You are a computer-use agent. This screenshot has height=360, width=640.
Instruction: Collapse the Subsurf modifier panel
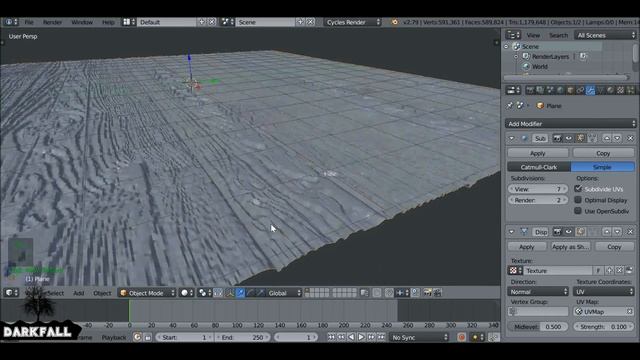pos(511,139)
